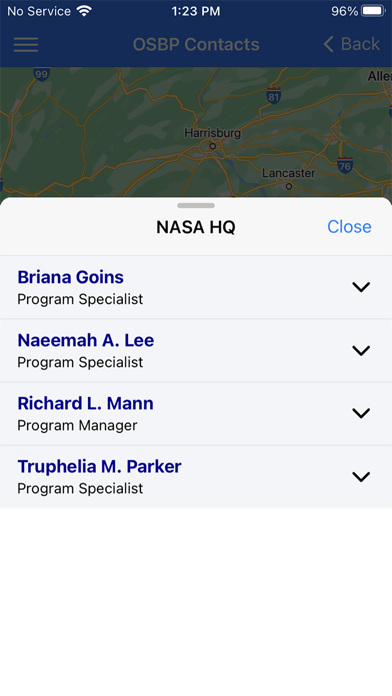Image resolution: width=392 pixels, height=696 pixels.
Task: Tap the battery indicator in status bar
Action: (x=373, y=11)
